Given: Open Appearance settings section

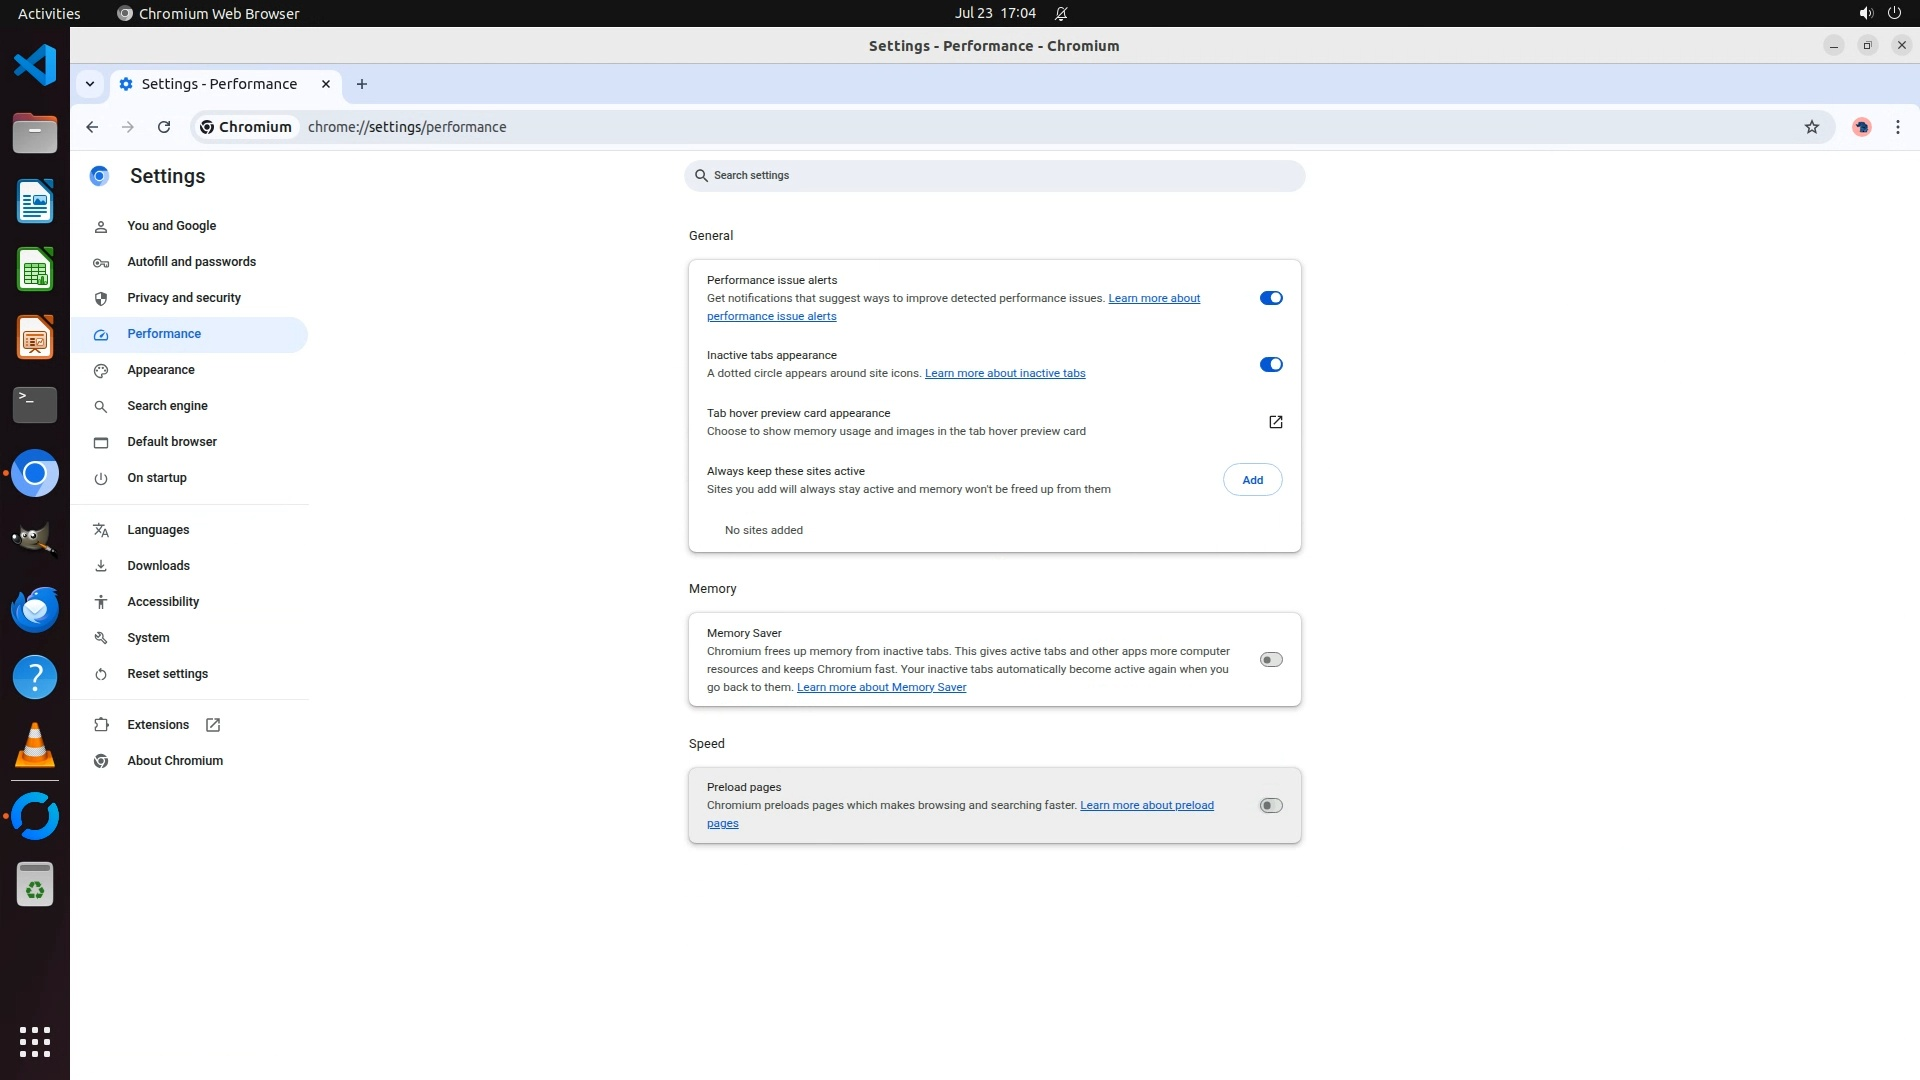Looking at the screenshot, I should (x=160, y=370).
